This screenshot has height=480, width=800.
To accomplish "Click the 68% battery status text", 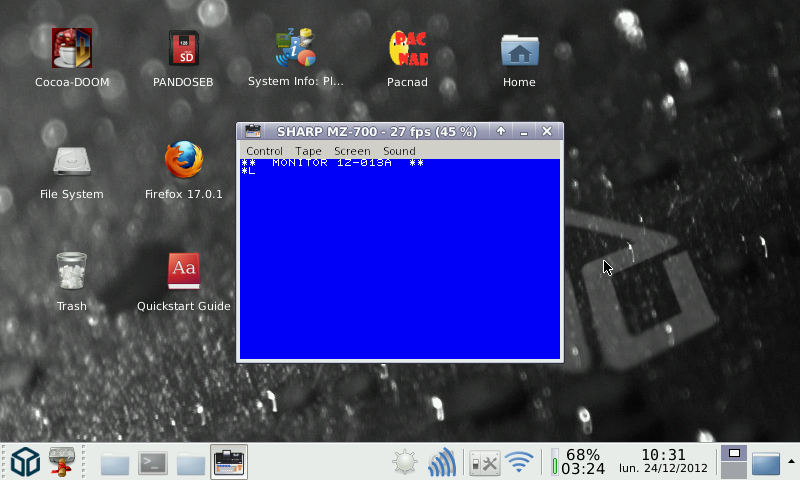I will 583,454.
